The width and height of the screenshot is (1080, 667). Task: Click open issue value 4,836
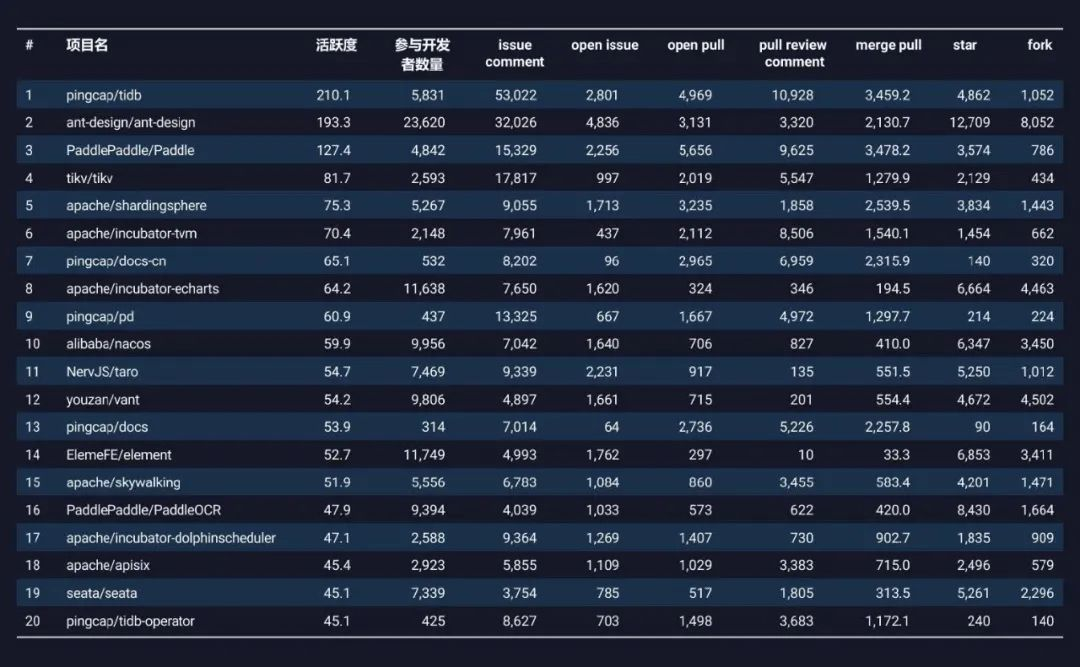click(x=602, y=123)
